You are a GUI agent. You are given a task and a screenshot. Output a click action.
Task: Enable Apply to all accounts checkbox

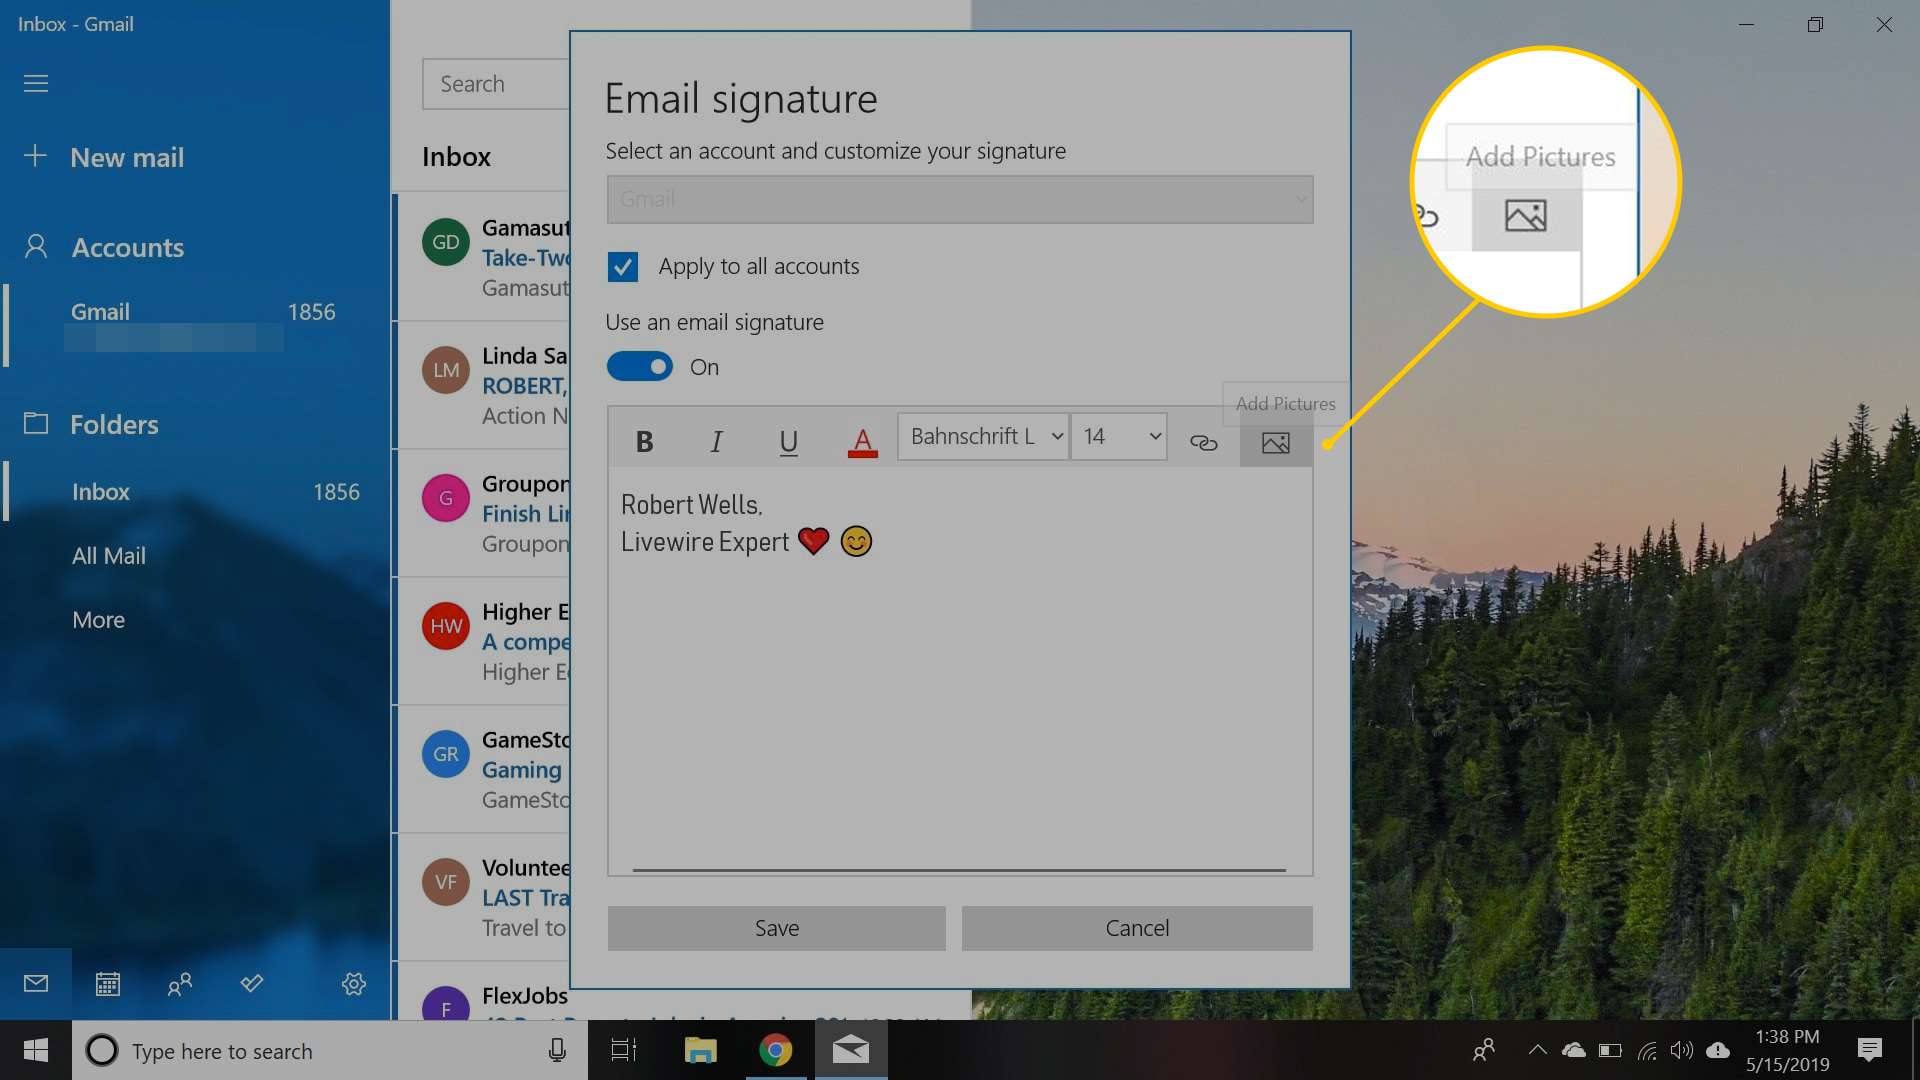click(624, 265)
